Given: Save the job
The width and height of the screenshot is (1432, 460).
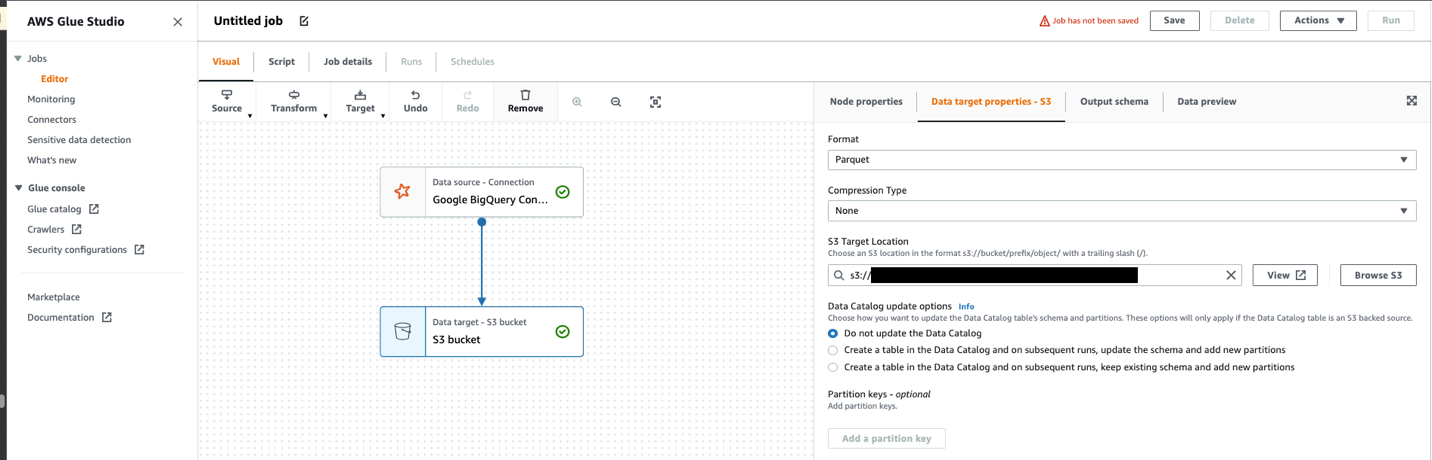Looking at the screenshot, I should pyautogui.click(x=1174, y=20).
